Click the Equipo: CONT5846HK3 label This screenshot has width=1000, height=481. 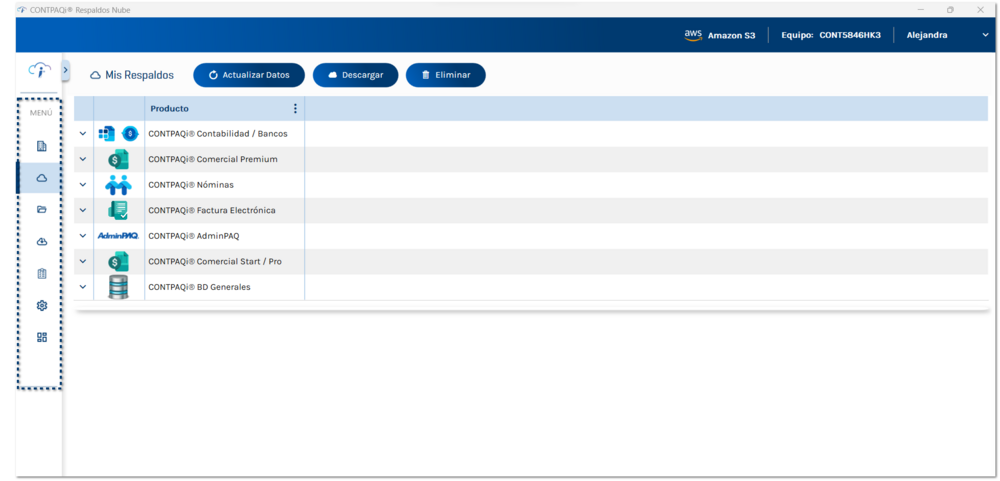click(831, 35)
